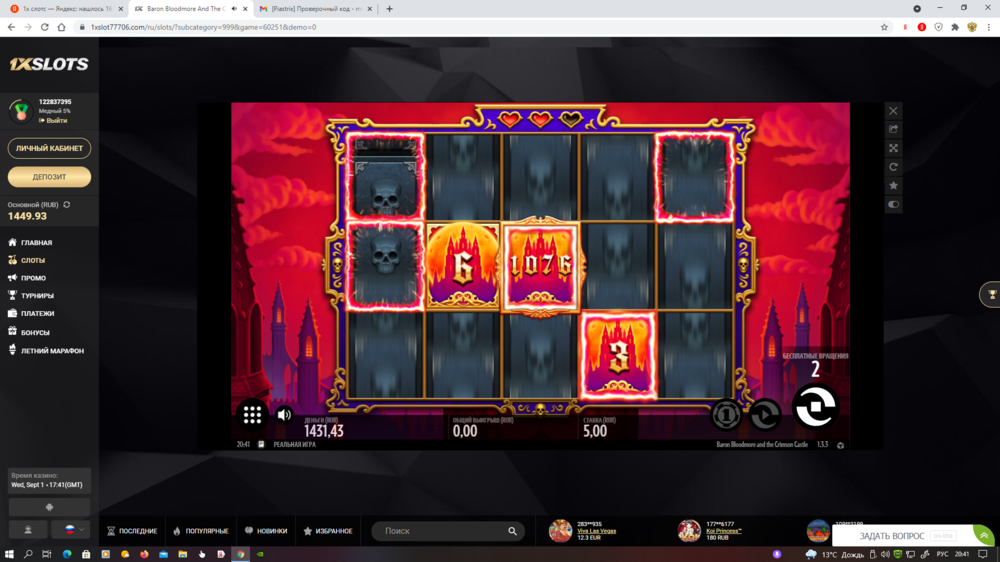Screen dimensions: 1000x562
Task: Refresh the main RUB balance
Action: pos(66,205)
